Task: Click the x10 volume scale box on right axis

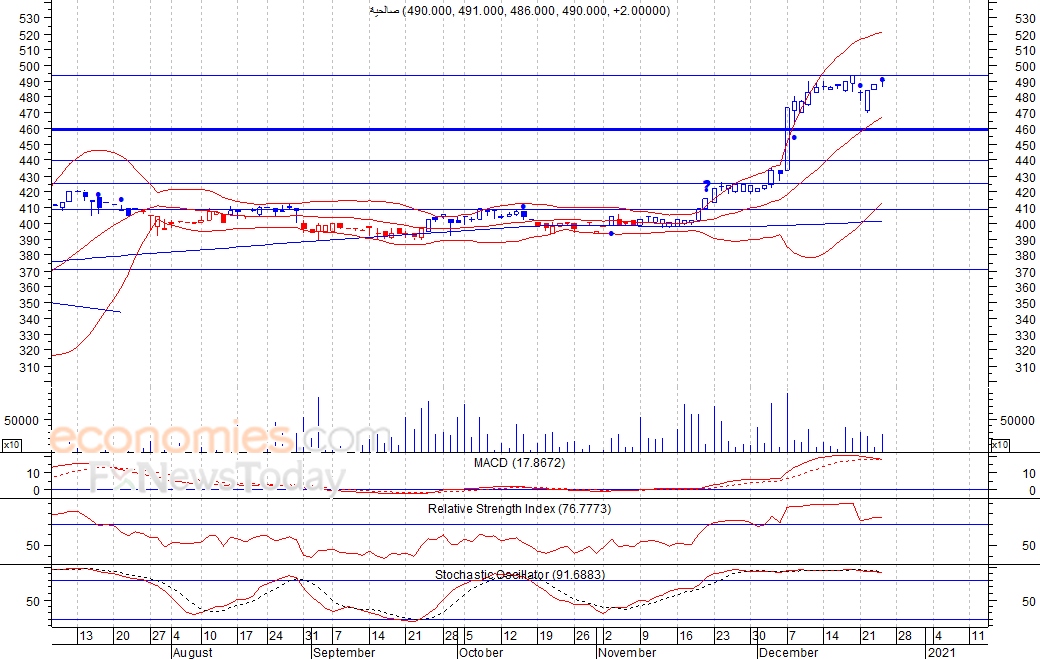Action: (x=1000, y=445)
